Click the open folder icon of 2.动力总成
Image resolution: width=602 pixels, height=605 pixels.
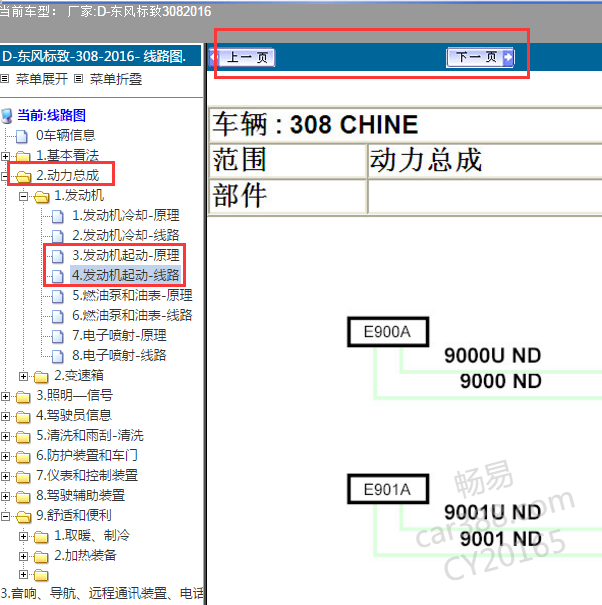pyautogui.click(x=23, y=177)
